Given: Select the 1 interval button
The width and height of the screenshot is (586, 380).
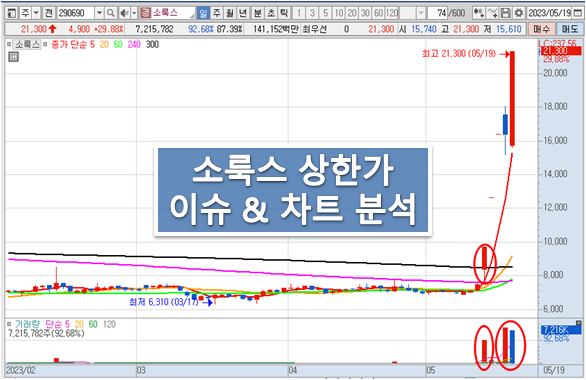Looking at the screenshot, I should (299, 13).
